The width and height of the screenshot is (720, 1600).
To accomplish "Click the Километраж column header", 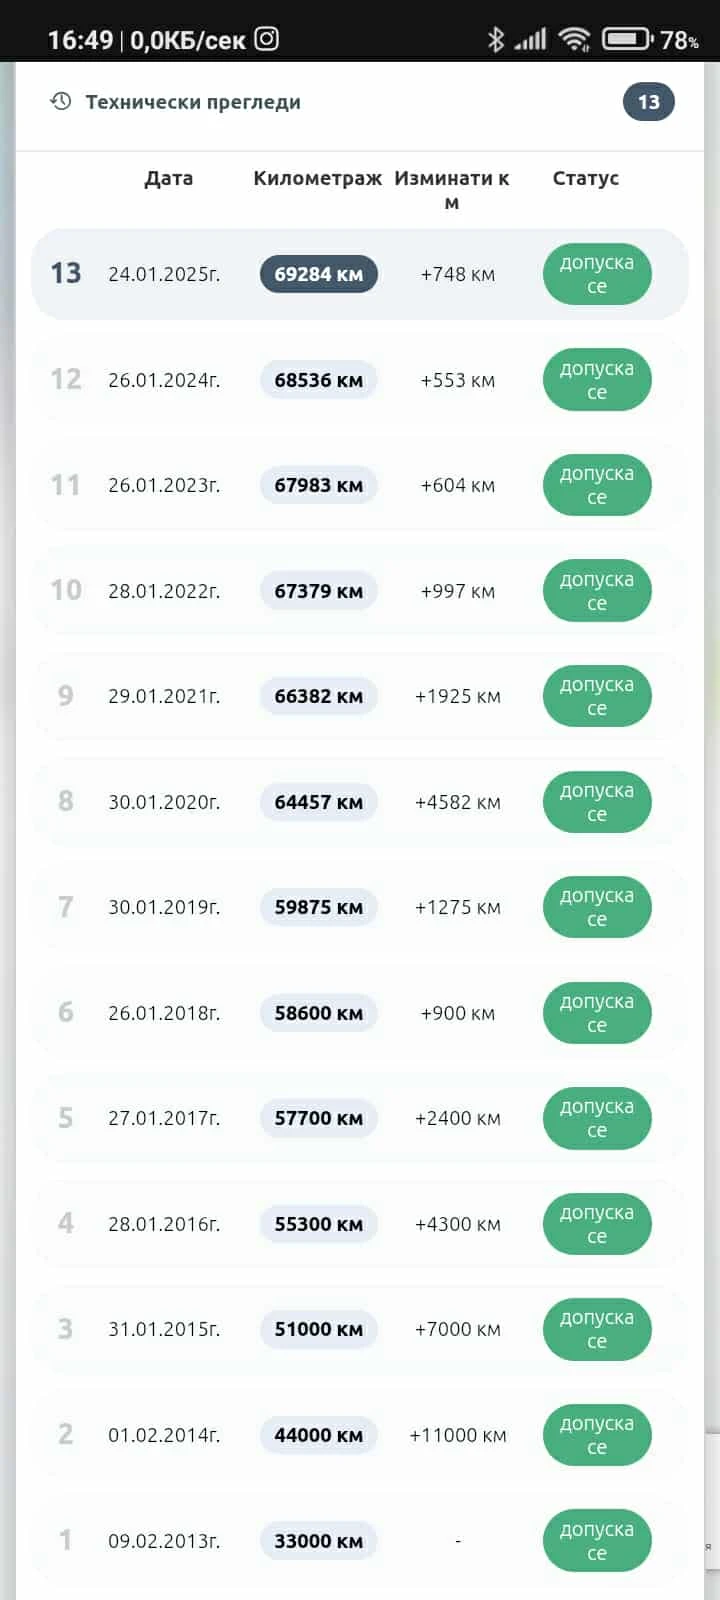I will tap(317, 178).
